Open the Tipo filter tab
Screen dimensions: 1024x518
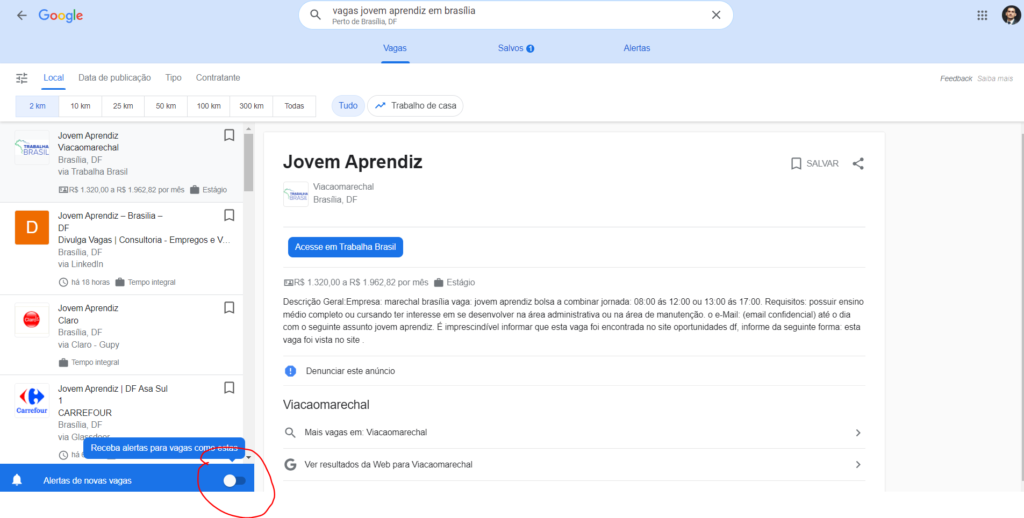(173, 78)
